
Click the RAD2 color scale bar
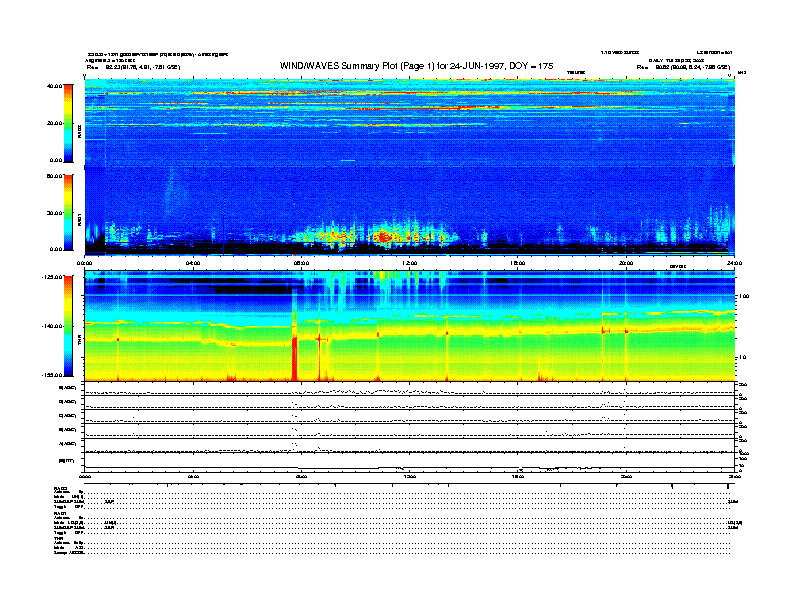coord(68,123)
